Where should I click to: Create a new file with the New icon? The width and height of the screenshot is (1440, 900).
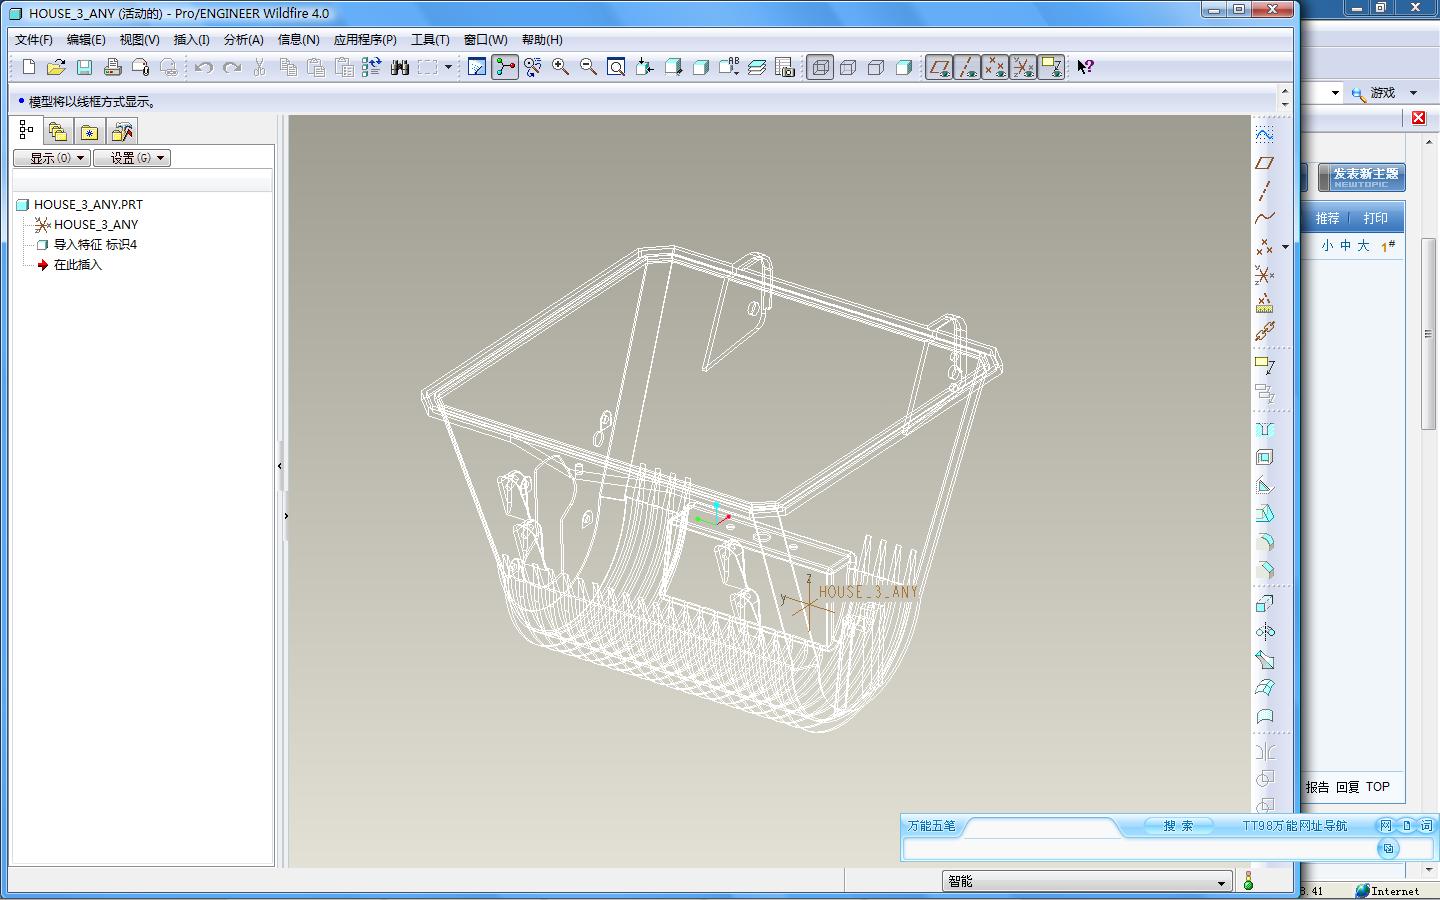click(x=29, y=67)
